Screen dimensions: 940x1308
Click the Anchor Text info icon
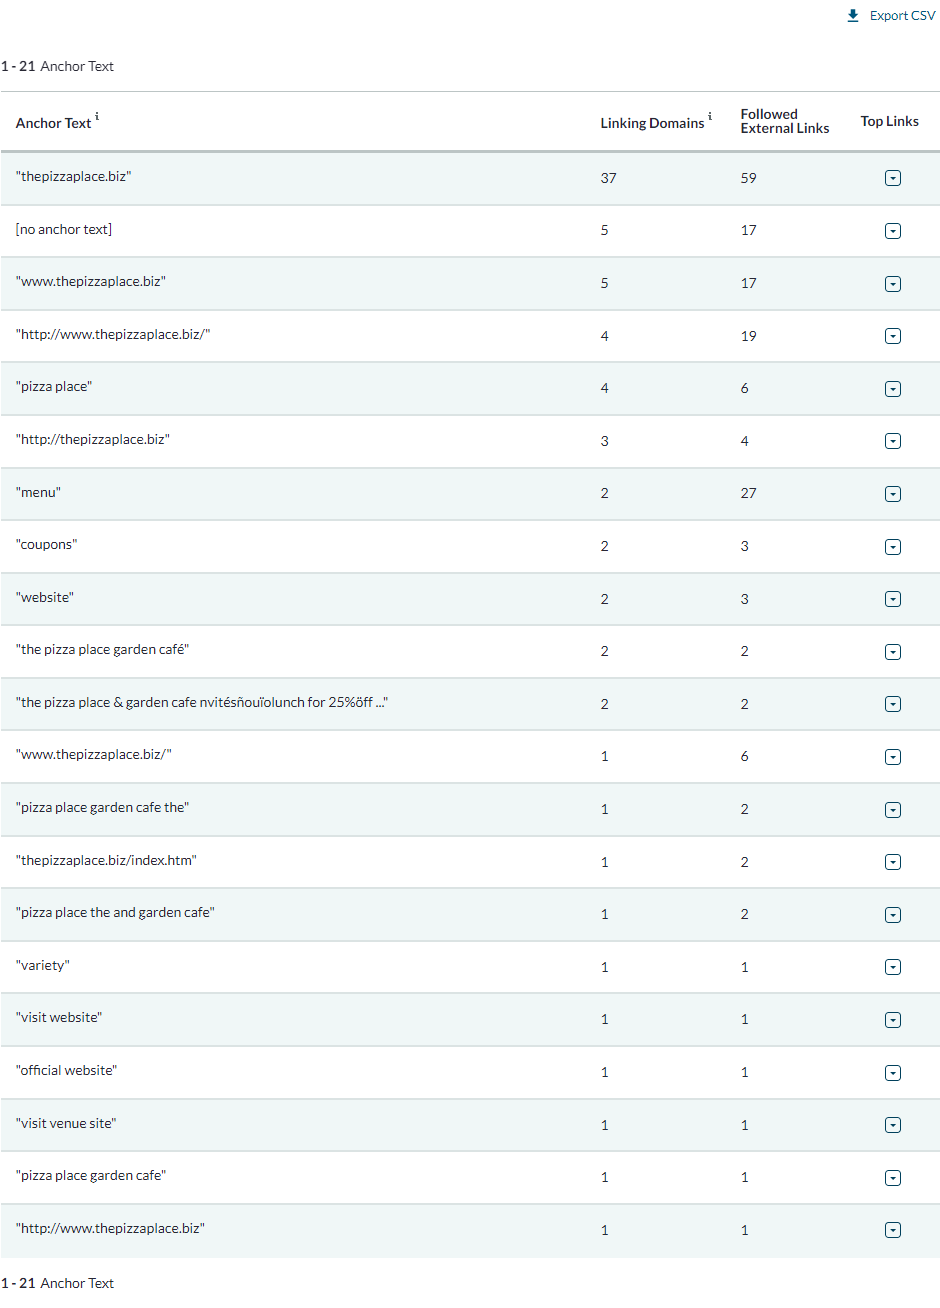(x=97, y=117)
